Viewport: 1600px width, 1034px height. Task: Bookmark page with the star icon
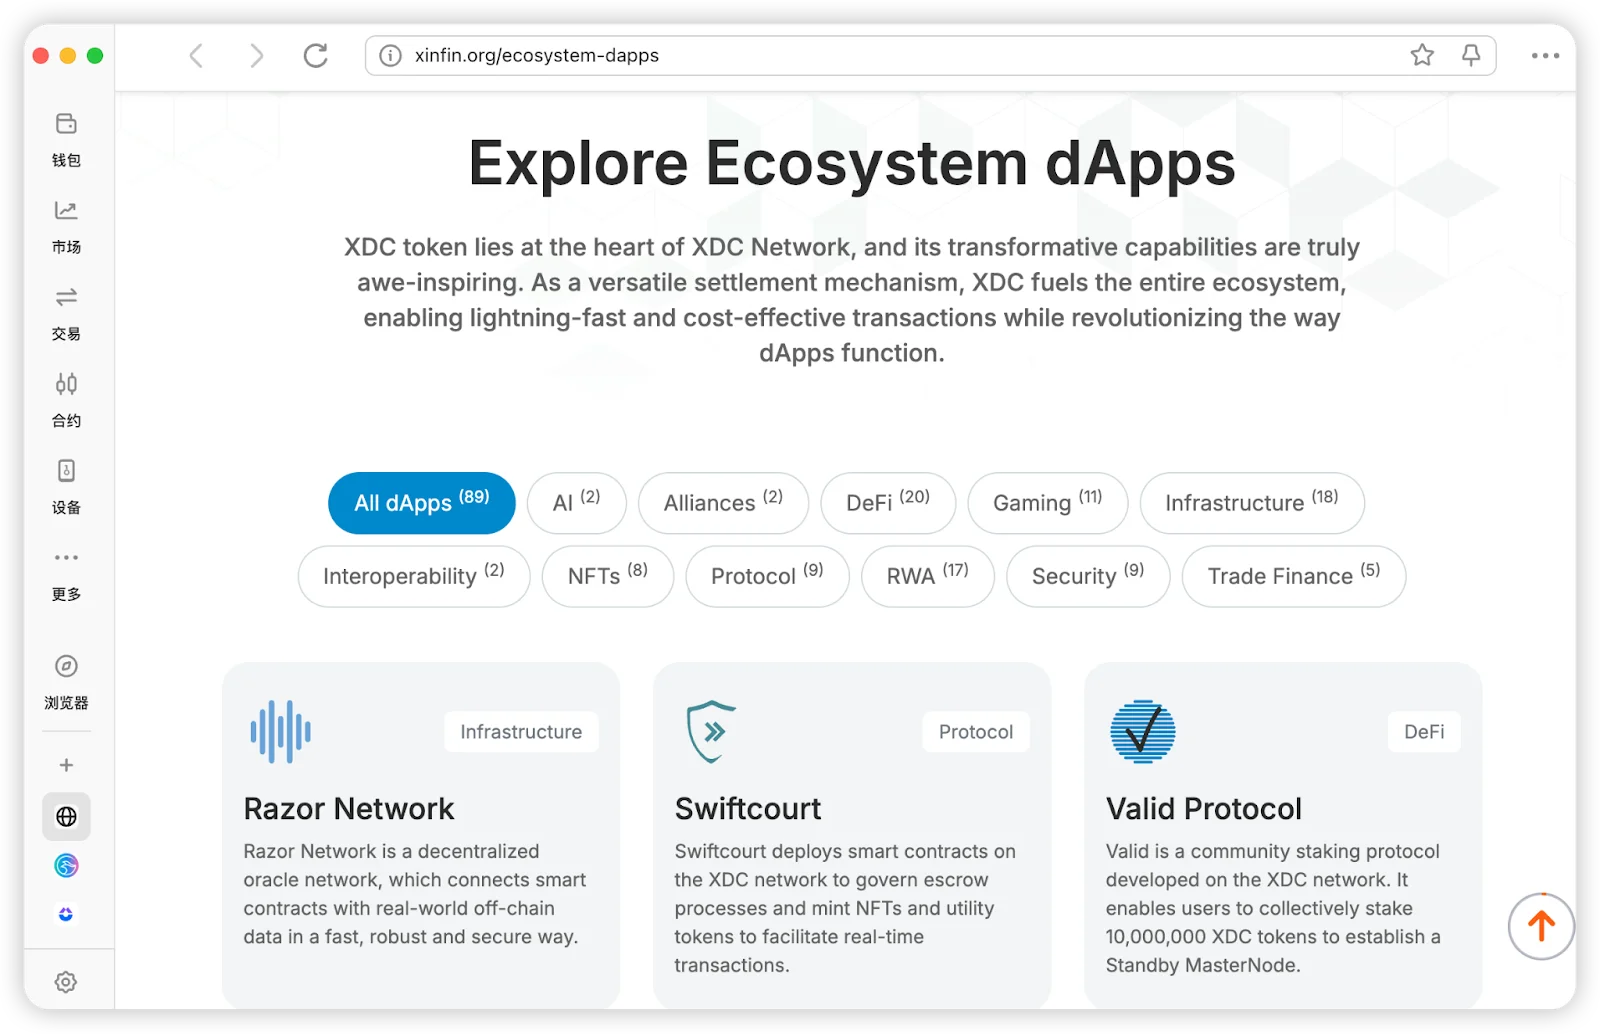click(1421, 55)
